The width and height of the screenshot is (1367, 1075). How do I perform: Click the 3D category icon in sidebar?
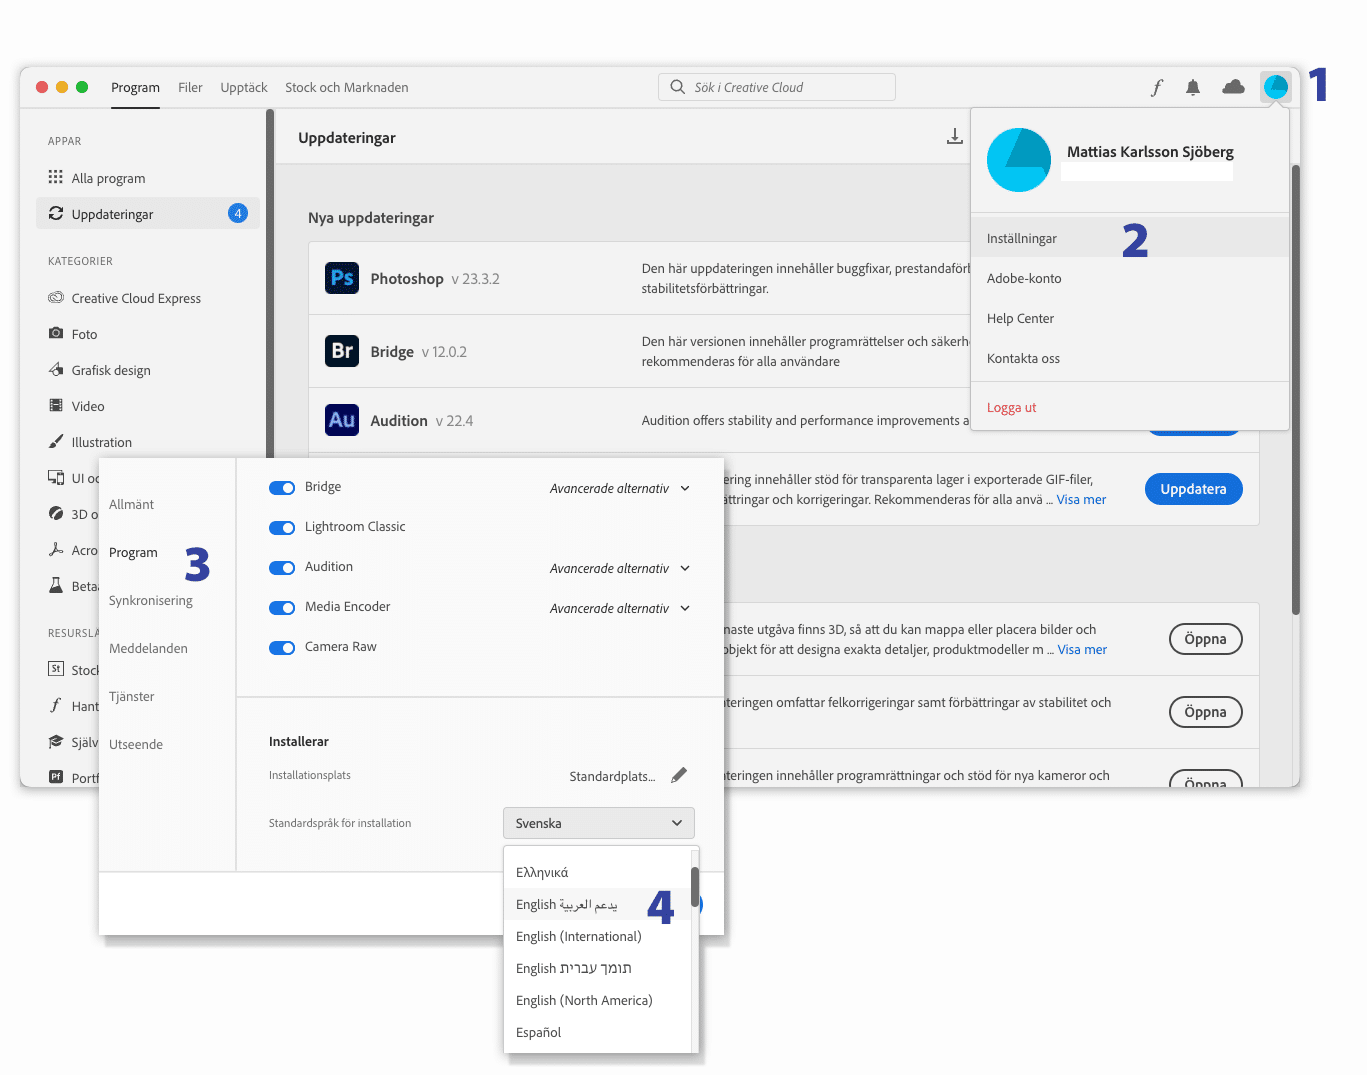click(56, 513)
